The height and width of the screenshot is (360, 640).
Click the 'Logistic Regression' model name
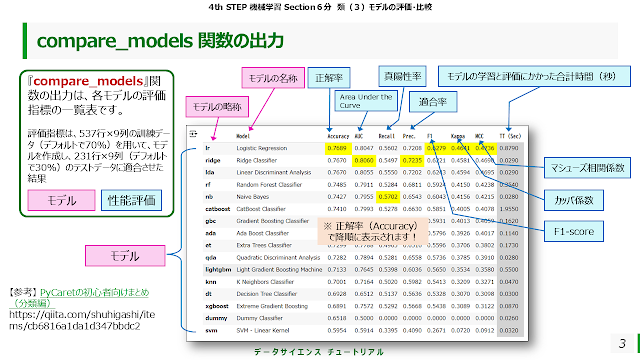pyautogui.click(x=262, y=148)
